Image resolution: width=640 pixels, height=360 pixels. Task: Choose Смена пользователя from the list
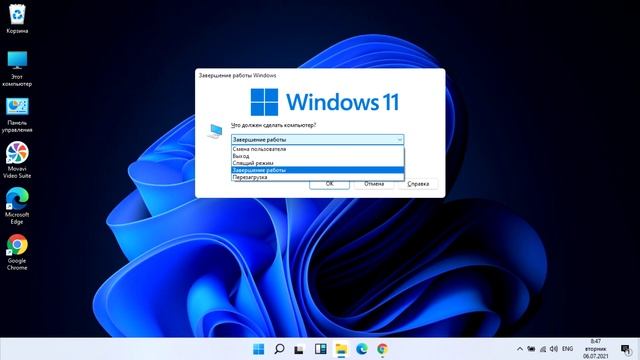(318, 149)
